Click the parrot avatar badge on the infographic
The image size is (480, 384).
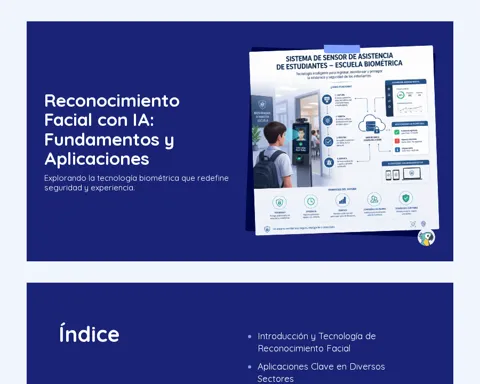pyautogui.click(x=426, y=238)
